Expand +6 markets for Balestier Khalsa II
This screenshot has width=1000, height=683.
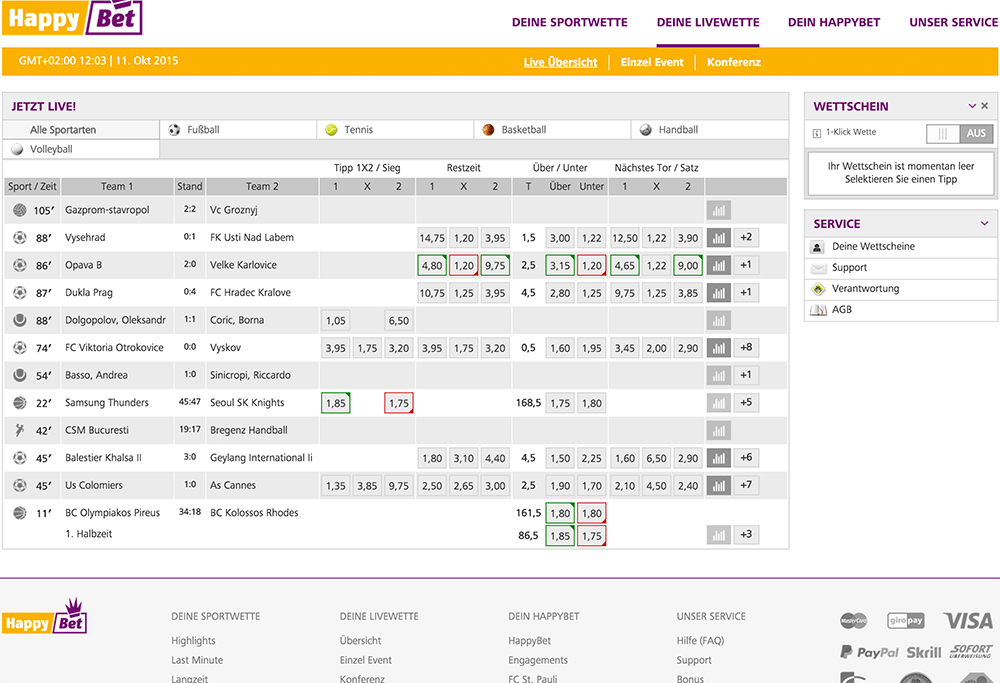[x=746, y=458]
